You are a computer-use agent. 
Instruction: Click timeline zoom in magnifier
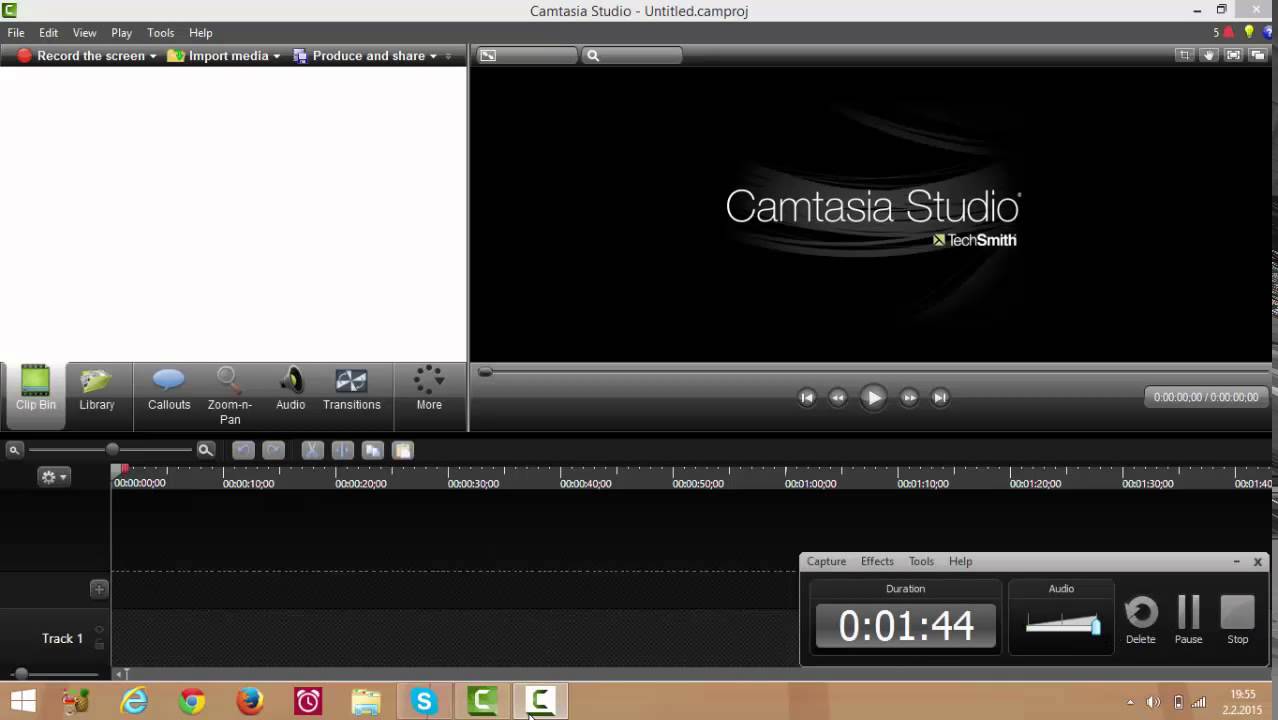tap(205, 450)
